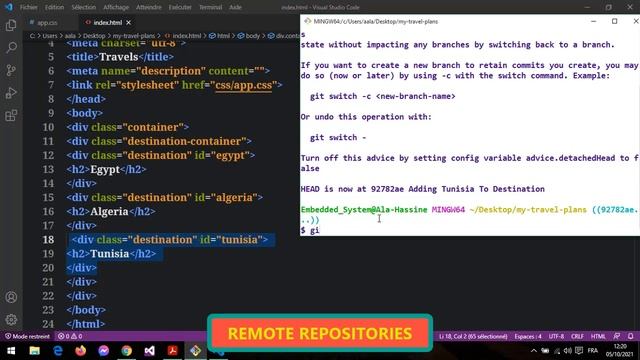640x360 pixels.
Task: Open the Search view in activity bar
Action: point(11,47)
